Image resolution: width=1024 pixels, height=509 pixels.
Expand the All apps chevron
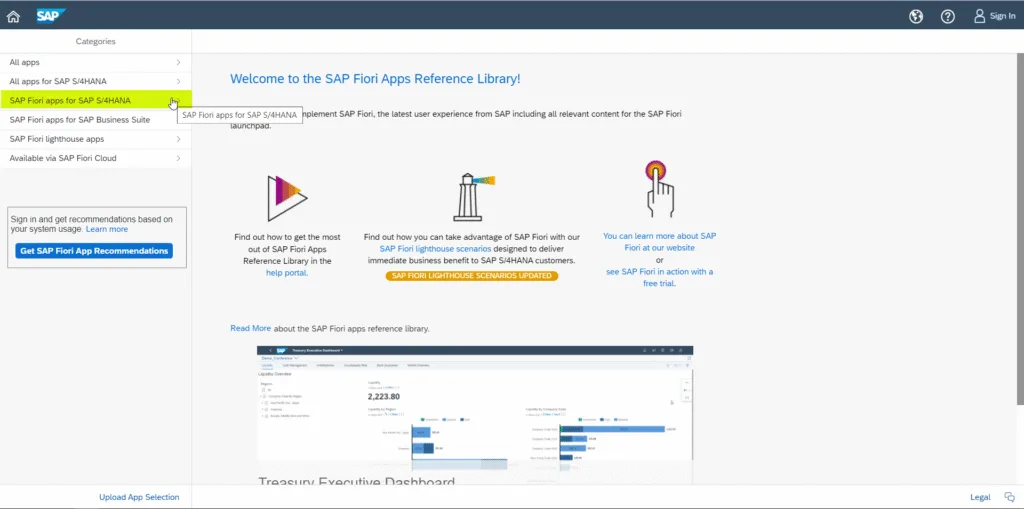[x=178, y=63]
